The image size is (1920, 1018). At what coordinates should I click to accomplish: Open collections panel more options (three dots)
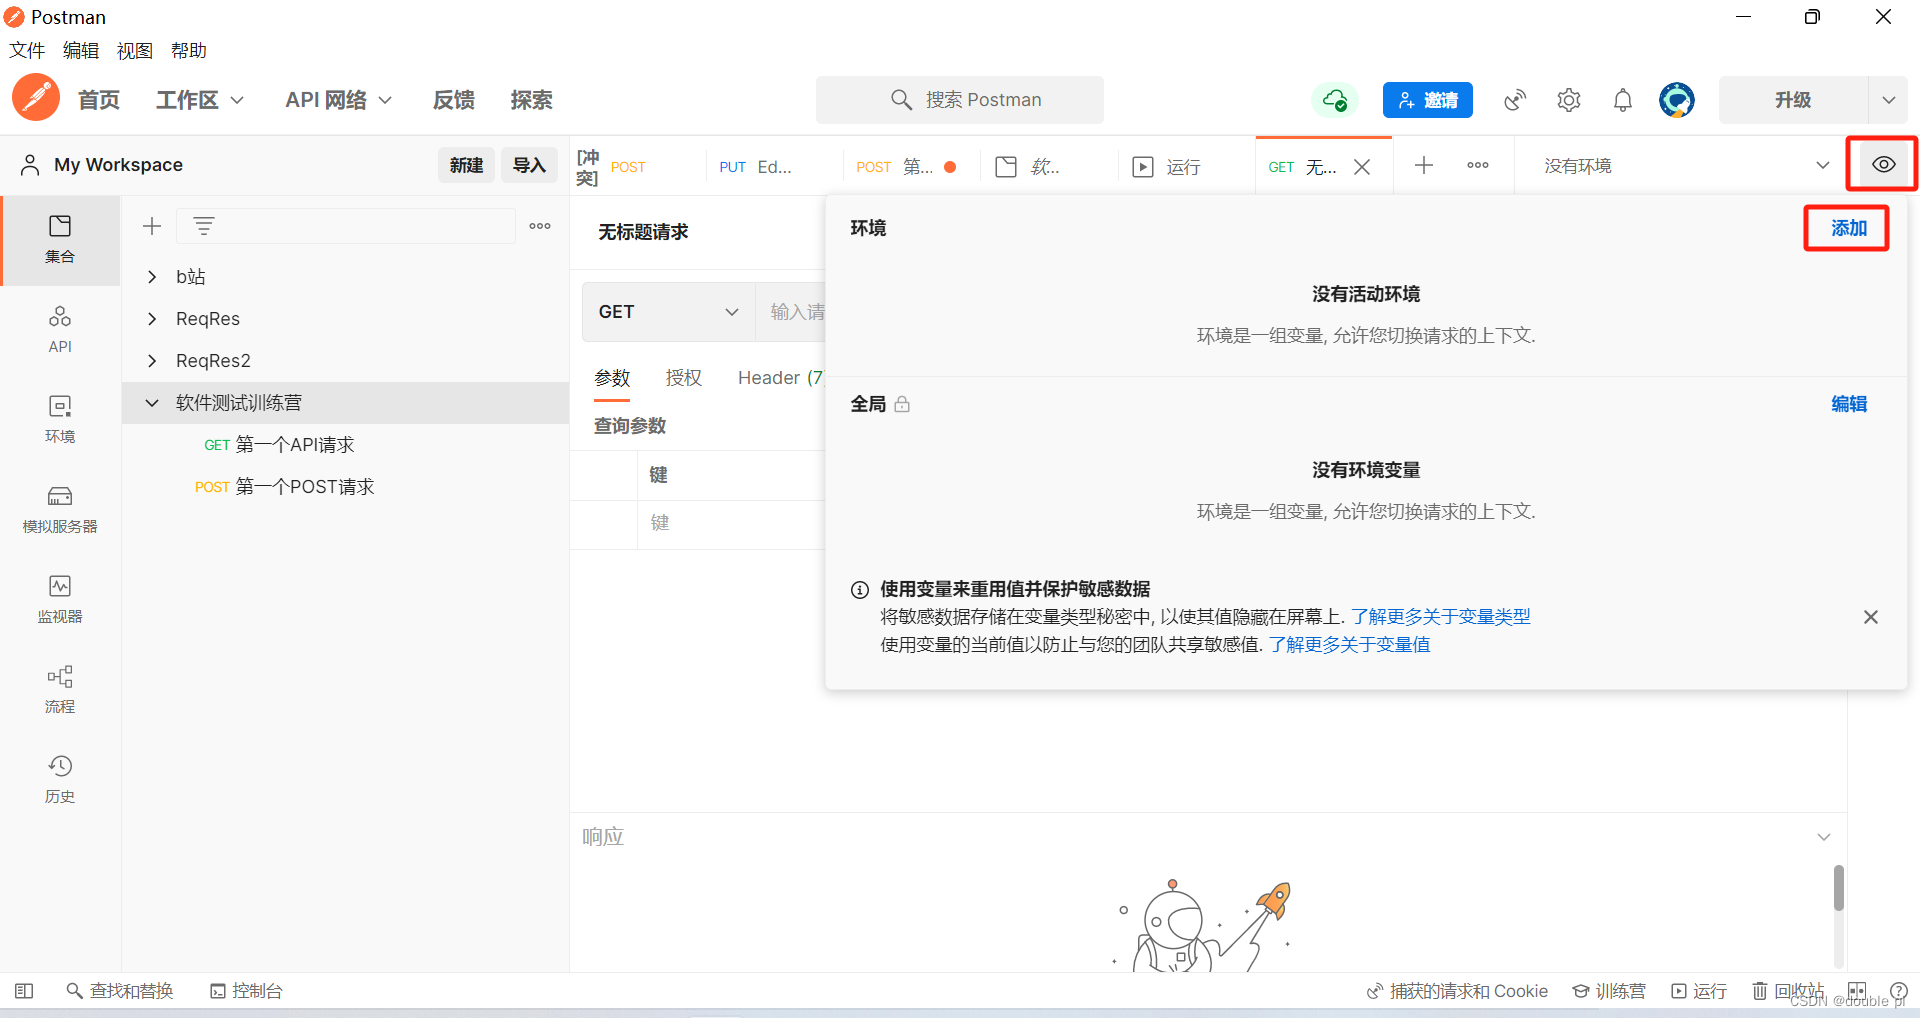pyautogui.click(x=540, y=226)
